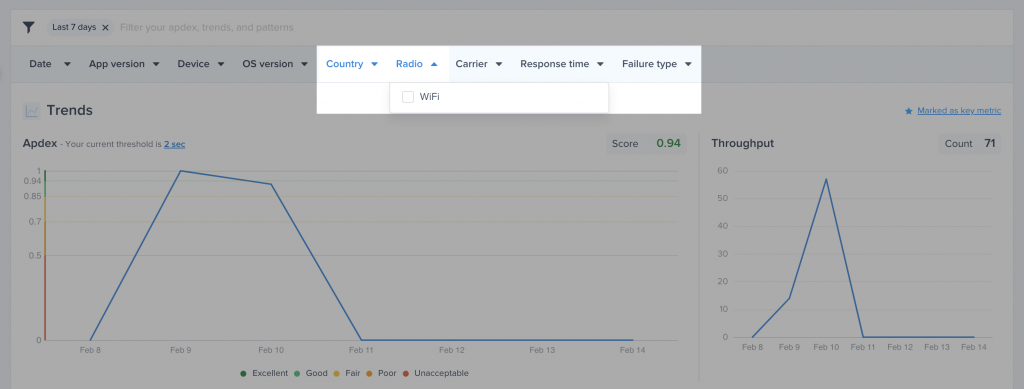
Task: Open the Carrier filter dropdown
Action: pyautogui.click(x=478, y=64)
